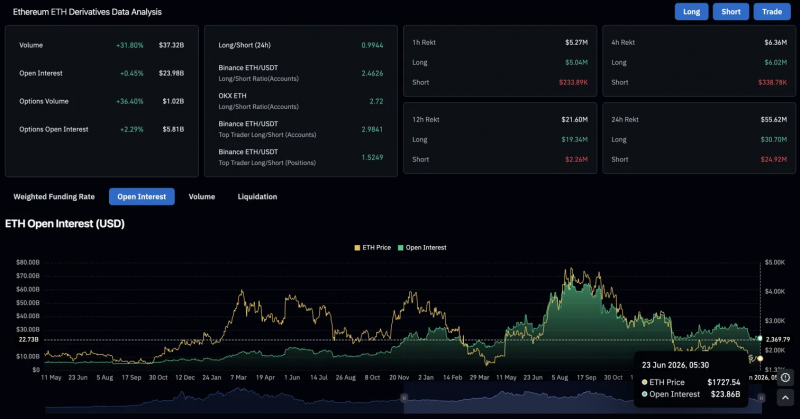Click the Open Interest value $23.98B
Image resolution: width=800 pixels, height=419 pixels.
pyautogui.click(x=171, y=73)
